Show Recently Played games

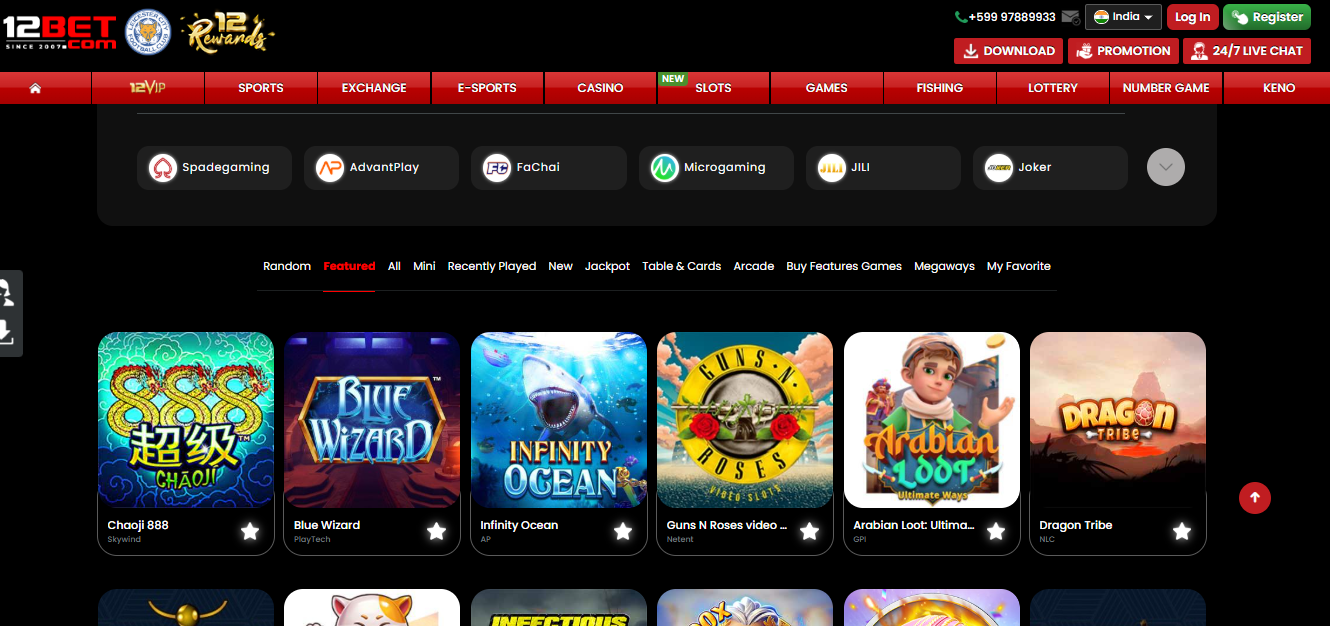click(x=492, y=266)
